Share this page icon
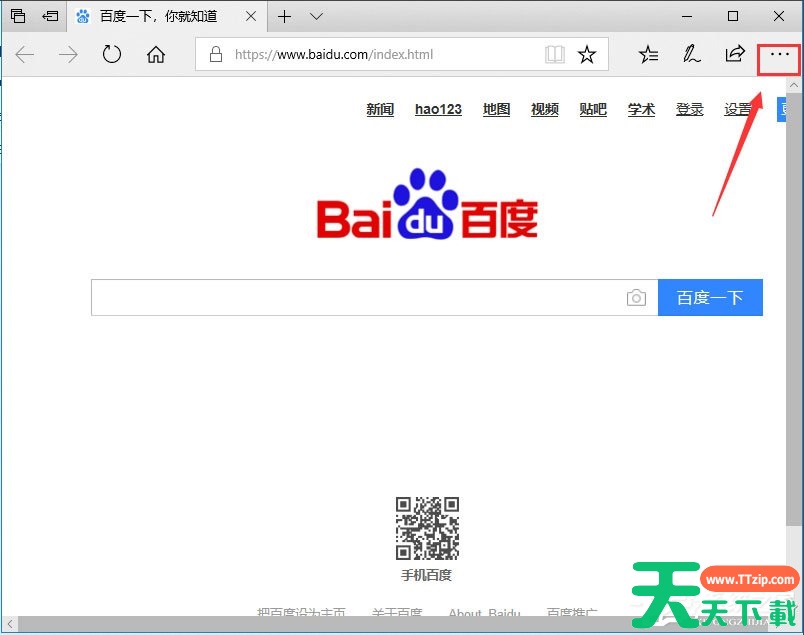The height and width of the screenshot is (635, 804). click(x=735, y=54)
